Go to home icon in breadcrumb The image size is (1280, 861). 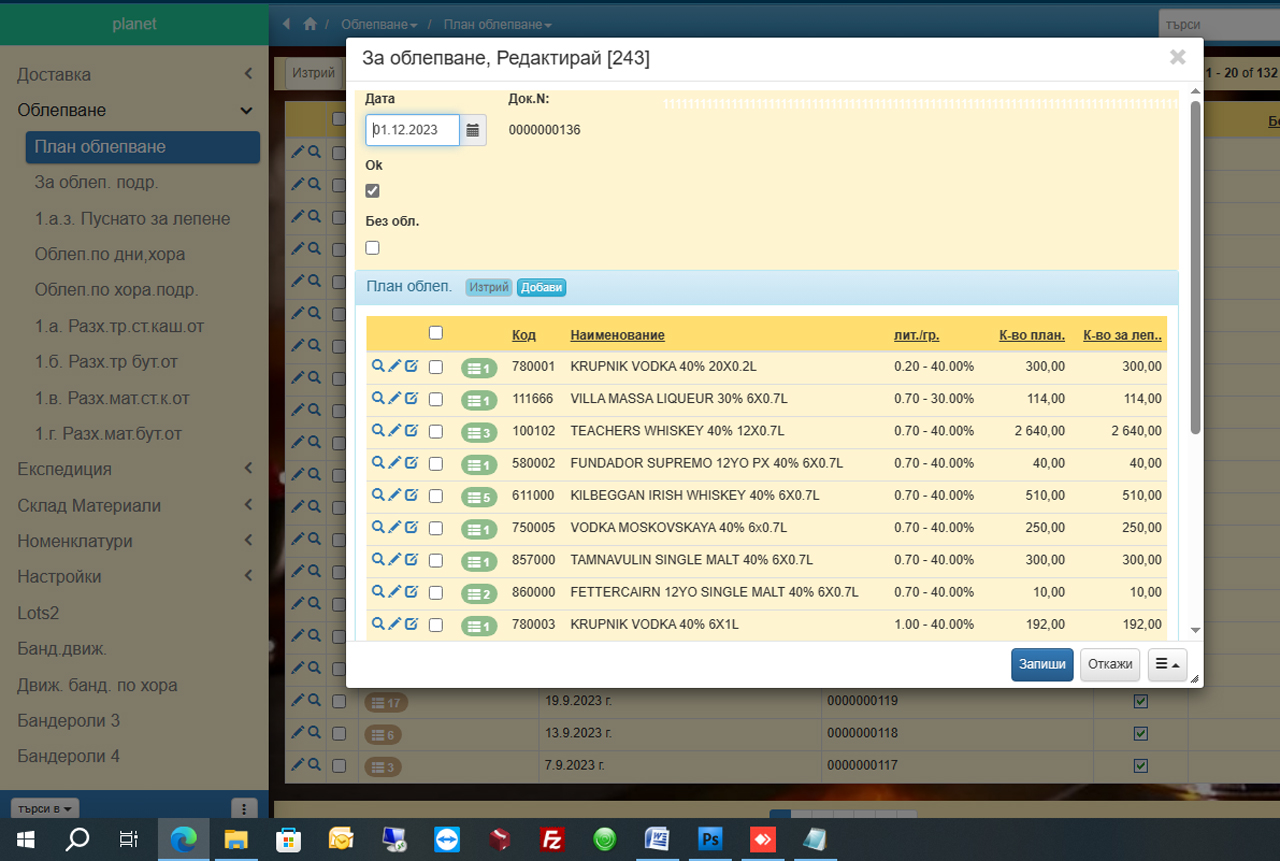[x=310, y=23]
